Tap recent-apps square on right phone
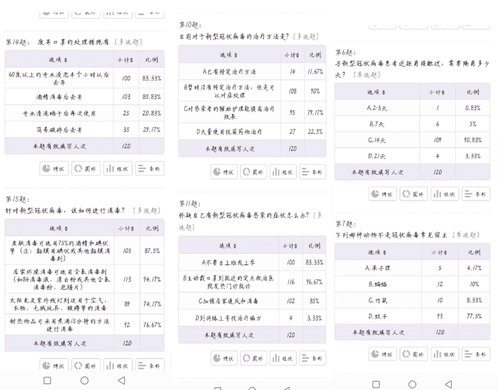This screenshot has width=500, height=390. pos(376,384)
